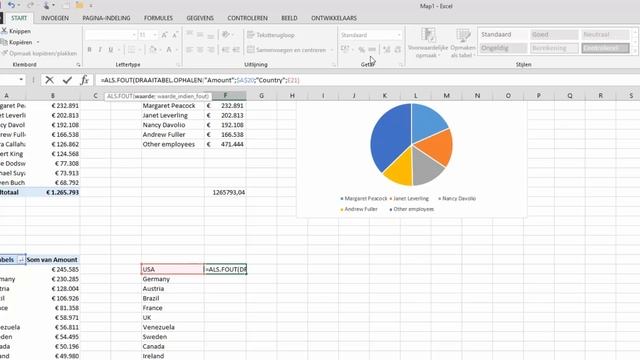Open the START ribbon tab
Screen dimensions: 640x360
[19, 18]
